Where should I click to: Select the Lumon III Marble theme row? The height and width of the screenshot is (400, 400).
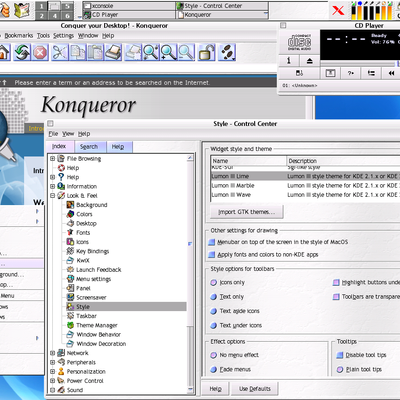pos(305,185)
